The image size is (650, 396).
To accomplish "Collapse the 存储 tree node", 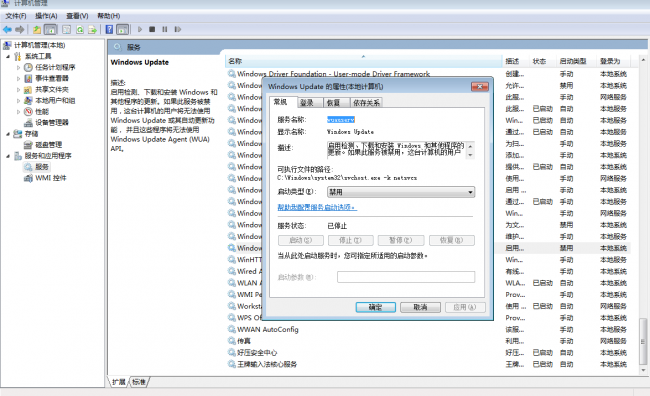I will [8, 134].
